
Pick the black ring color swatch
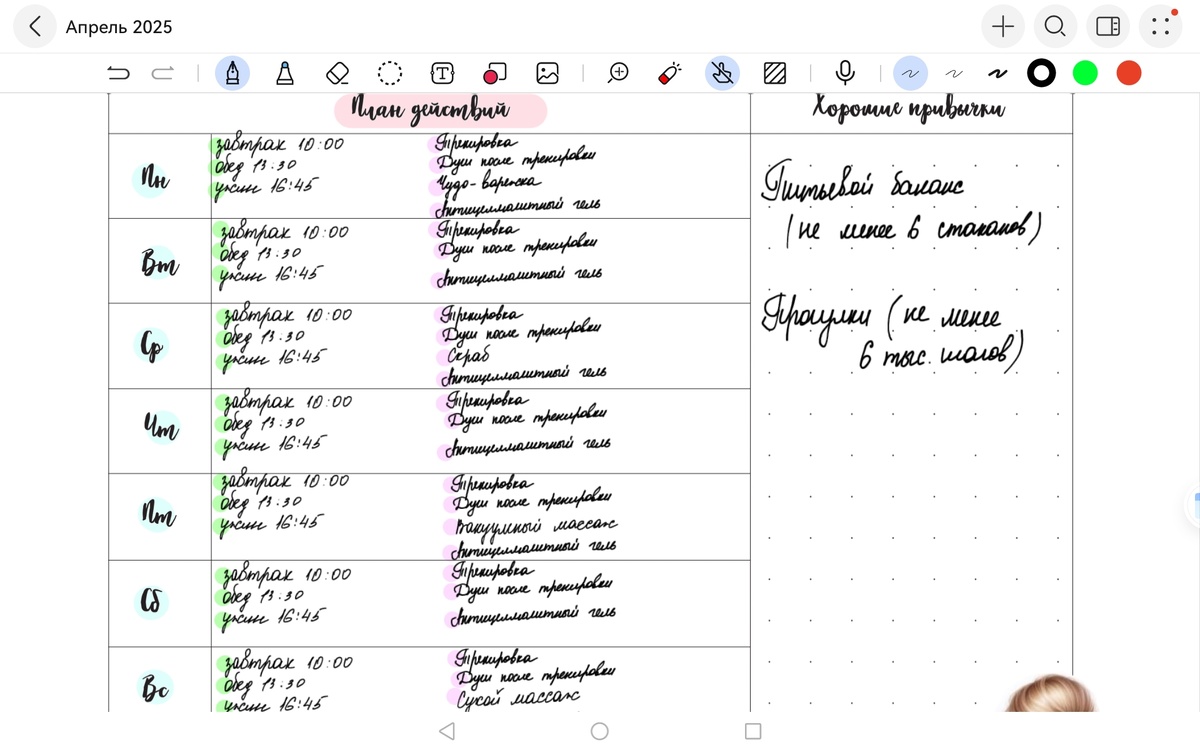click(x=1041, y=73)
